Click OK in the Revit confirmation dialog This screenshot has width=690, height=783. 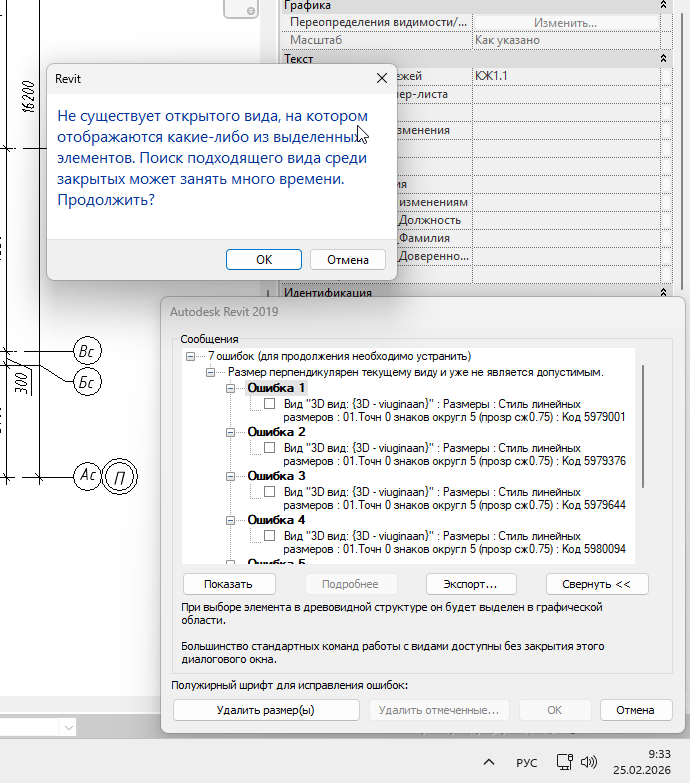pos(264,260)
